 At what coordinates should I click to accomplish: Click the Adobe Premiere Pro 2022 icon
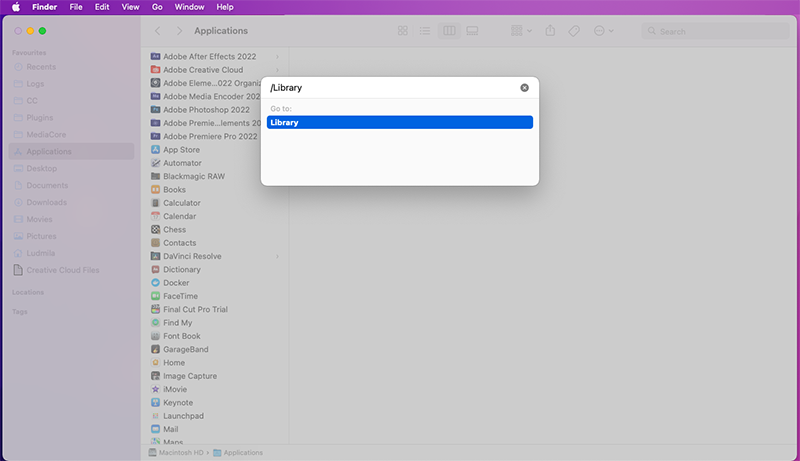[x=156, y=136]
